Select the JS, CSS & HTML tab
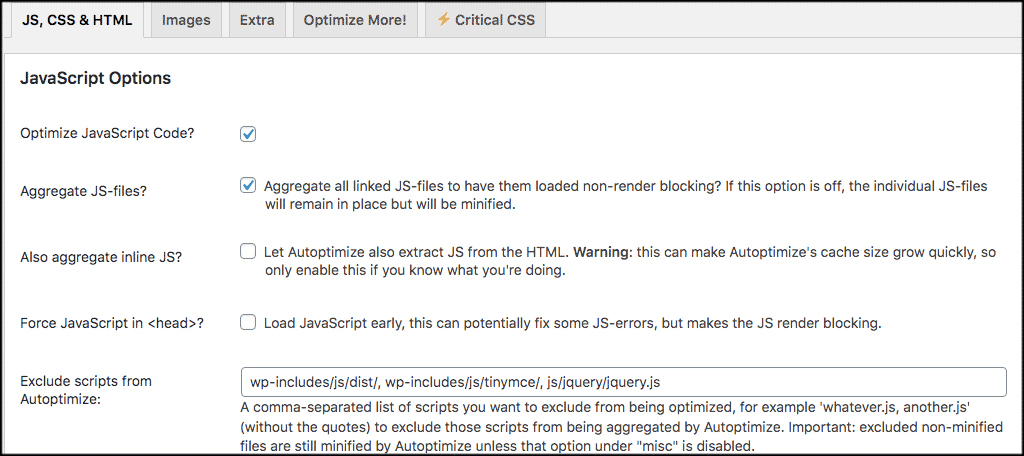1024x456 pixels. click(x=78, y=20)
